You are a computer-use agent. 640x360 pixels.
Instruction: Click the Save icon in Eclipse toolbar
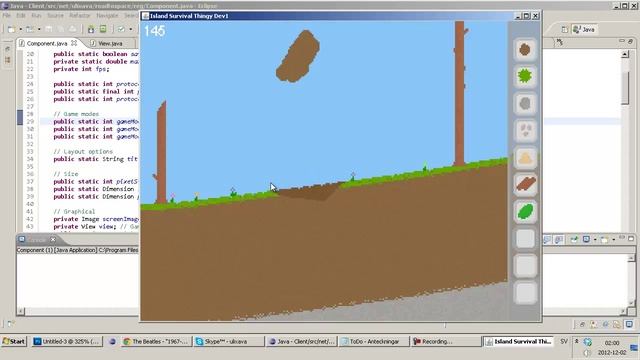click(x=49, y=29)
